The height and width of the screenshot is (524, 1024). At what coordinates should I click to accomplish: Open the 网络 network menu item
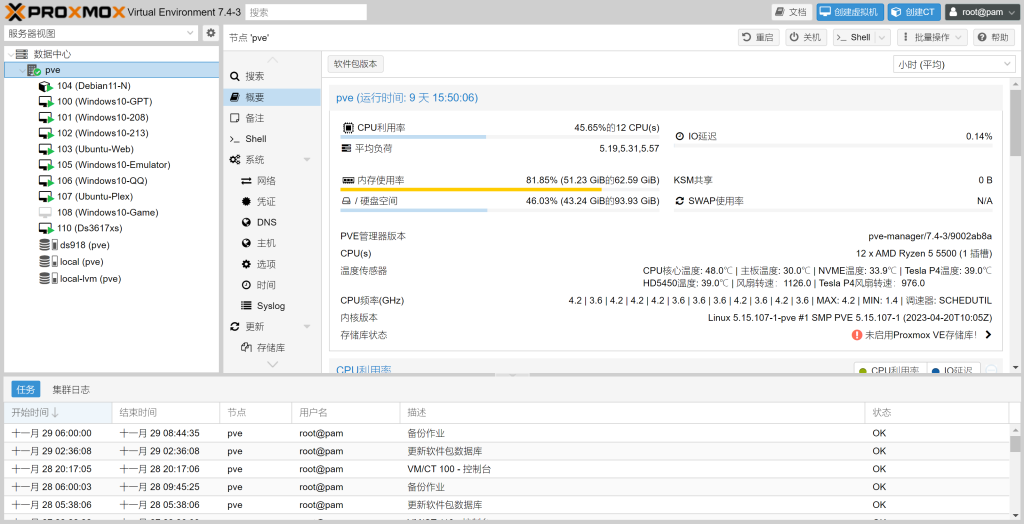(272, 181)
